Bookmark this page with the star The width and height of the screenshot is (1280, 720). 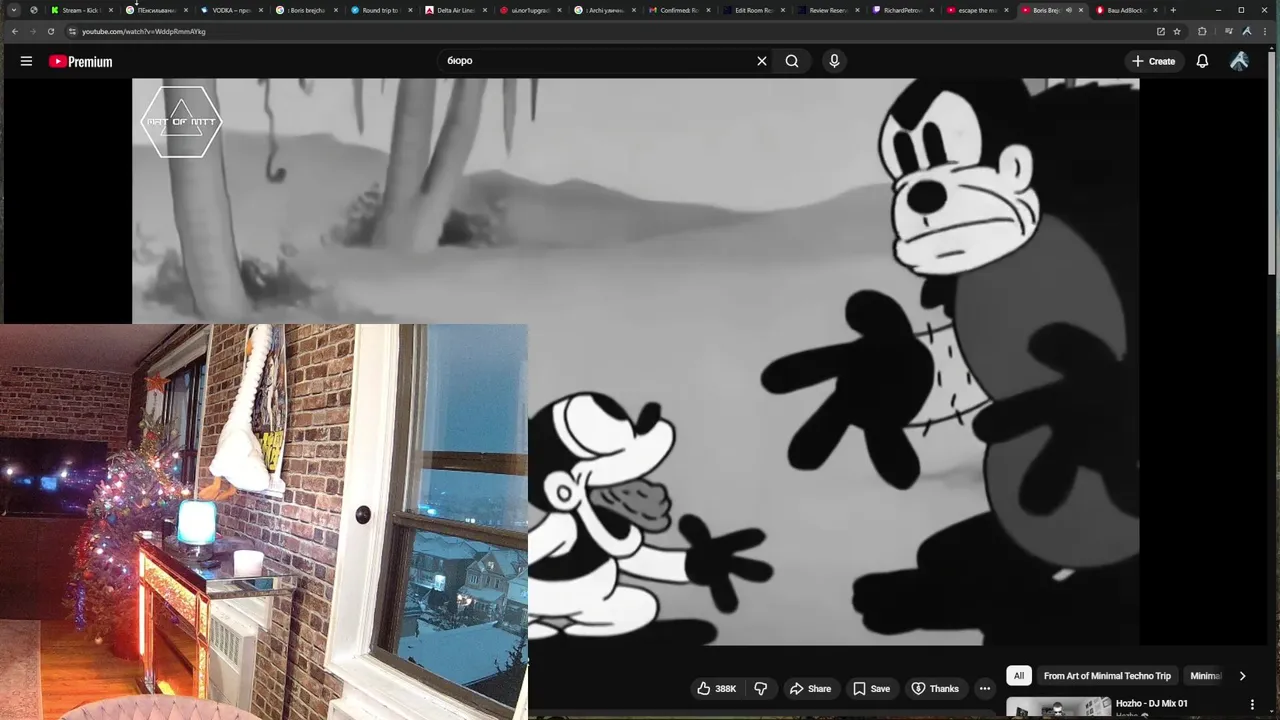tap(1177, 31)
